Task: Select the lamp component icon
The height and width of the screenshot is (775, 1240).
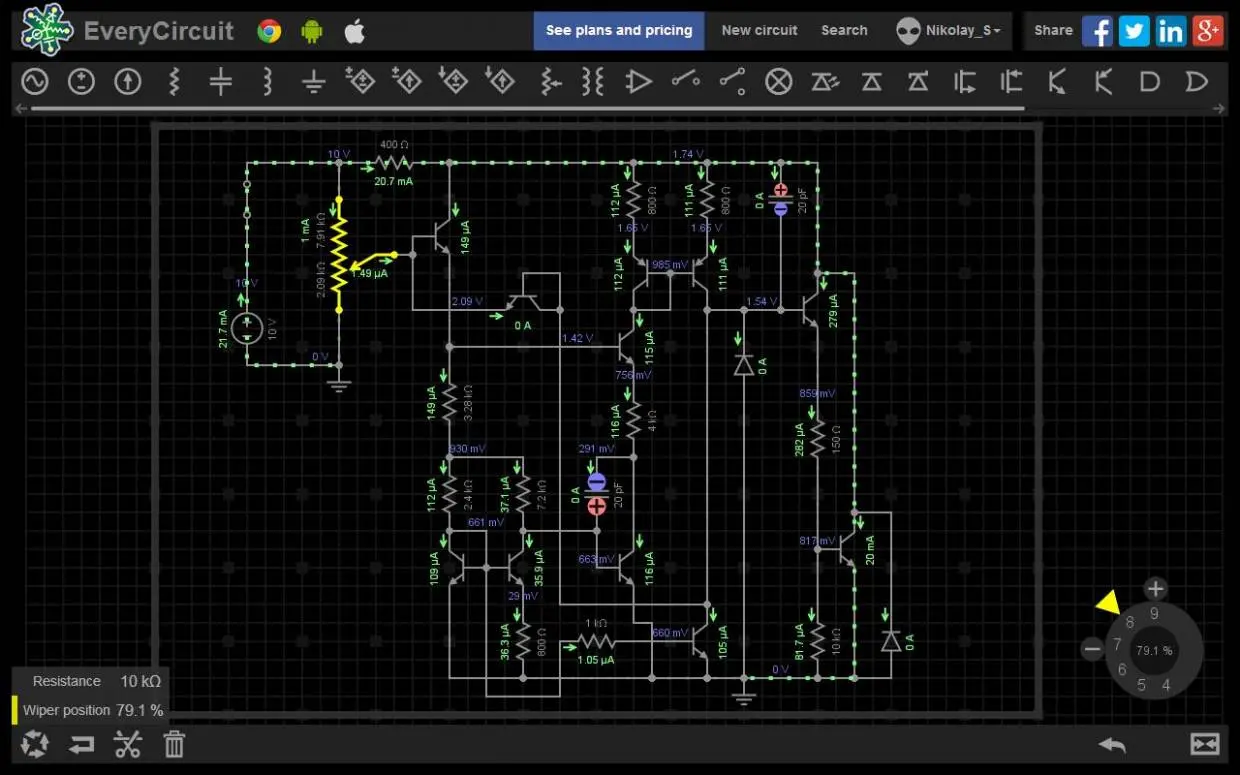Action: tap(779, 82)
